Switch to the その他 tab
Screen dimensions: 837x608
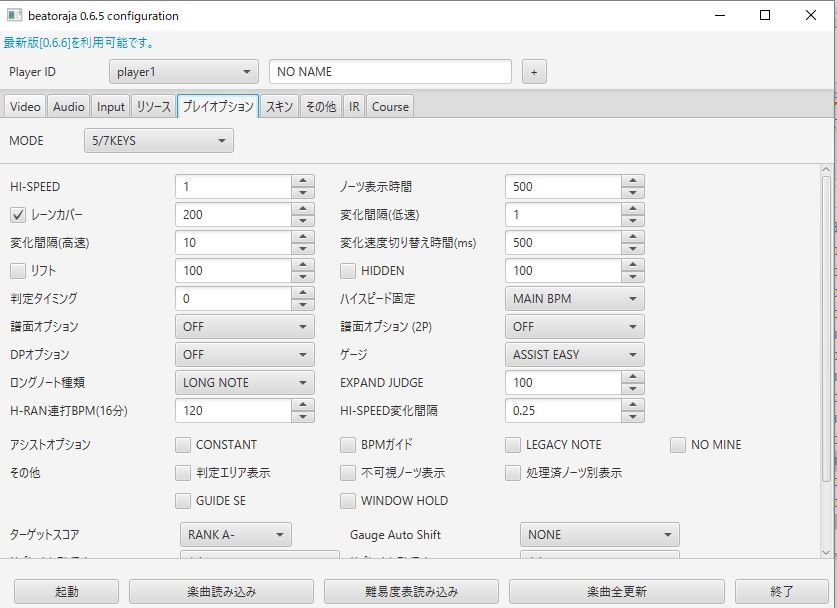pos(320,106)
